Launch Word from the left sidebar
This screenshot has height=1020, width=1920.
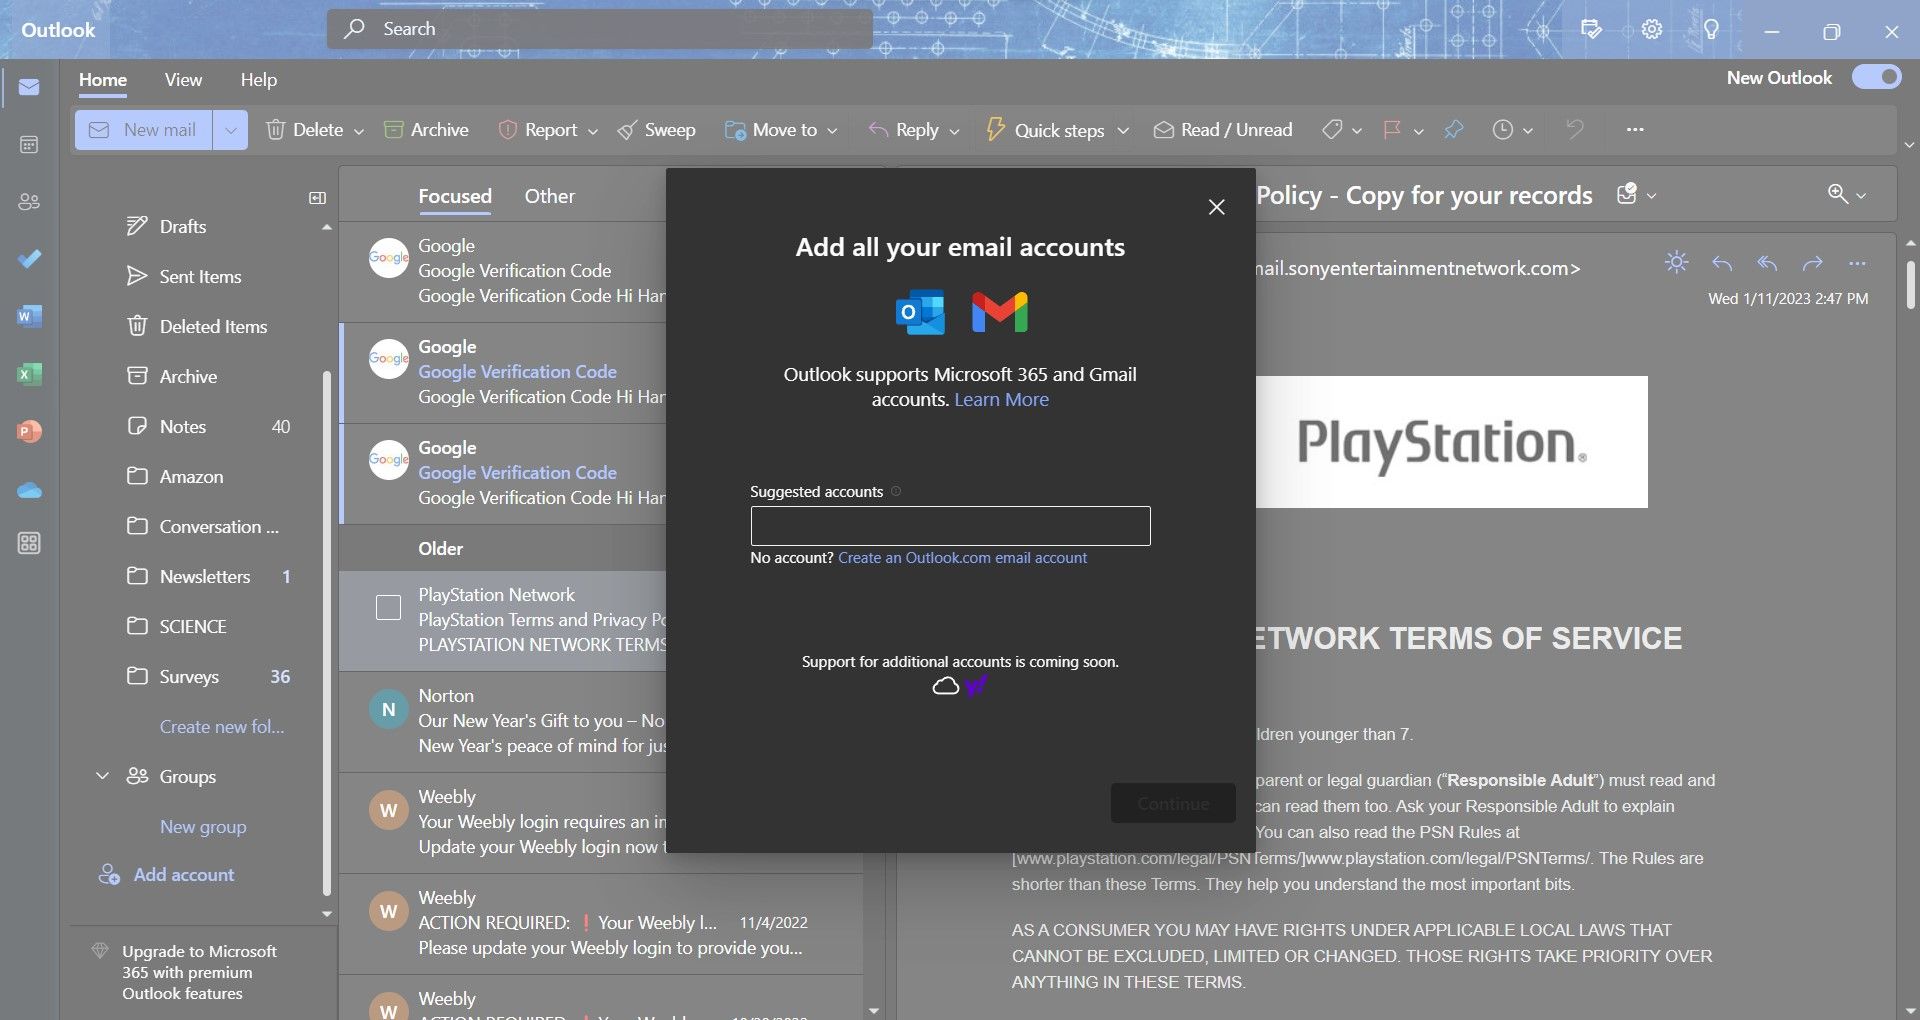(29, 316)
